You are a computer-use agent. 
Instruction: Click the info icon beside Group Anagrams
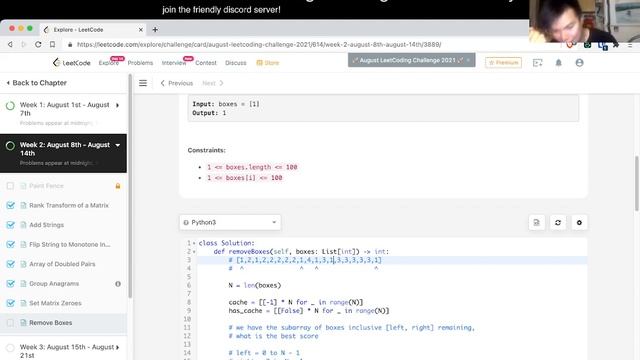click(118, 284)
